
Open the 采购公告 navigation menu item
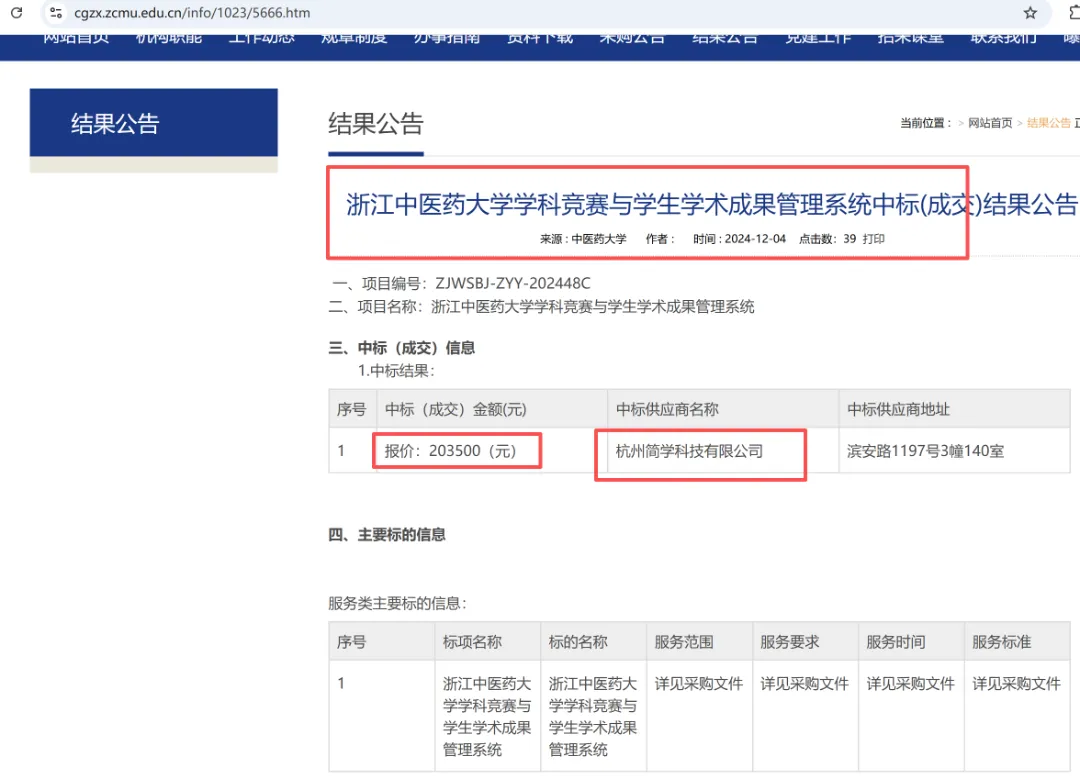632,39
